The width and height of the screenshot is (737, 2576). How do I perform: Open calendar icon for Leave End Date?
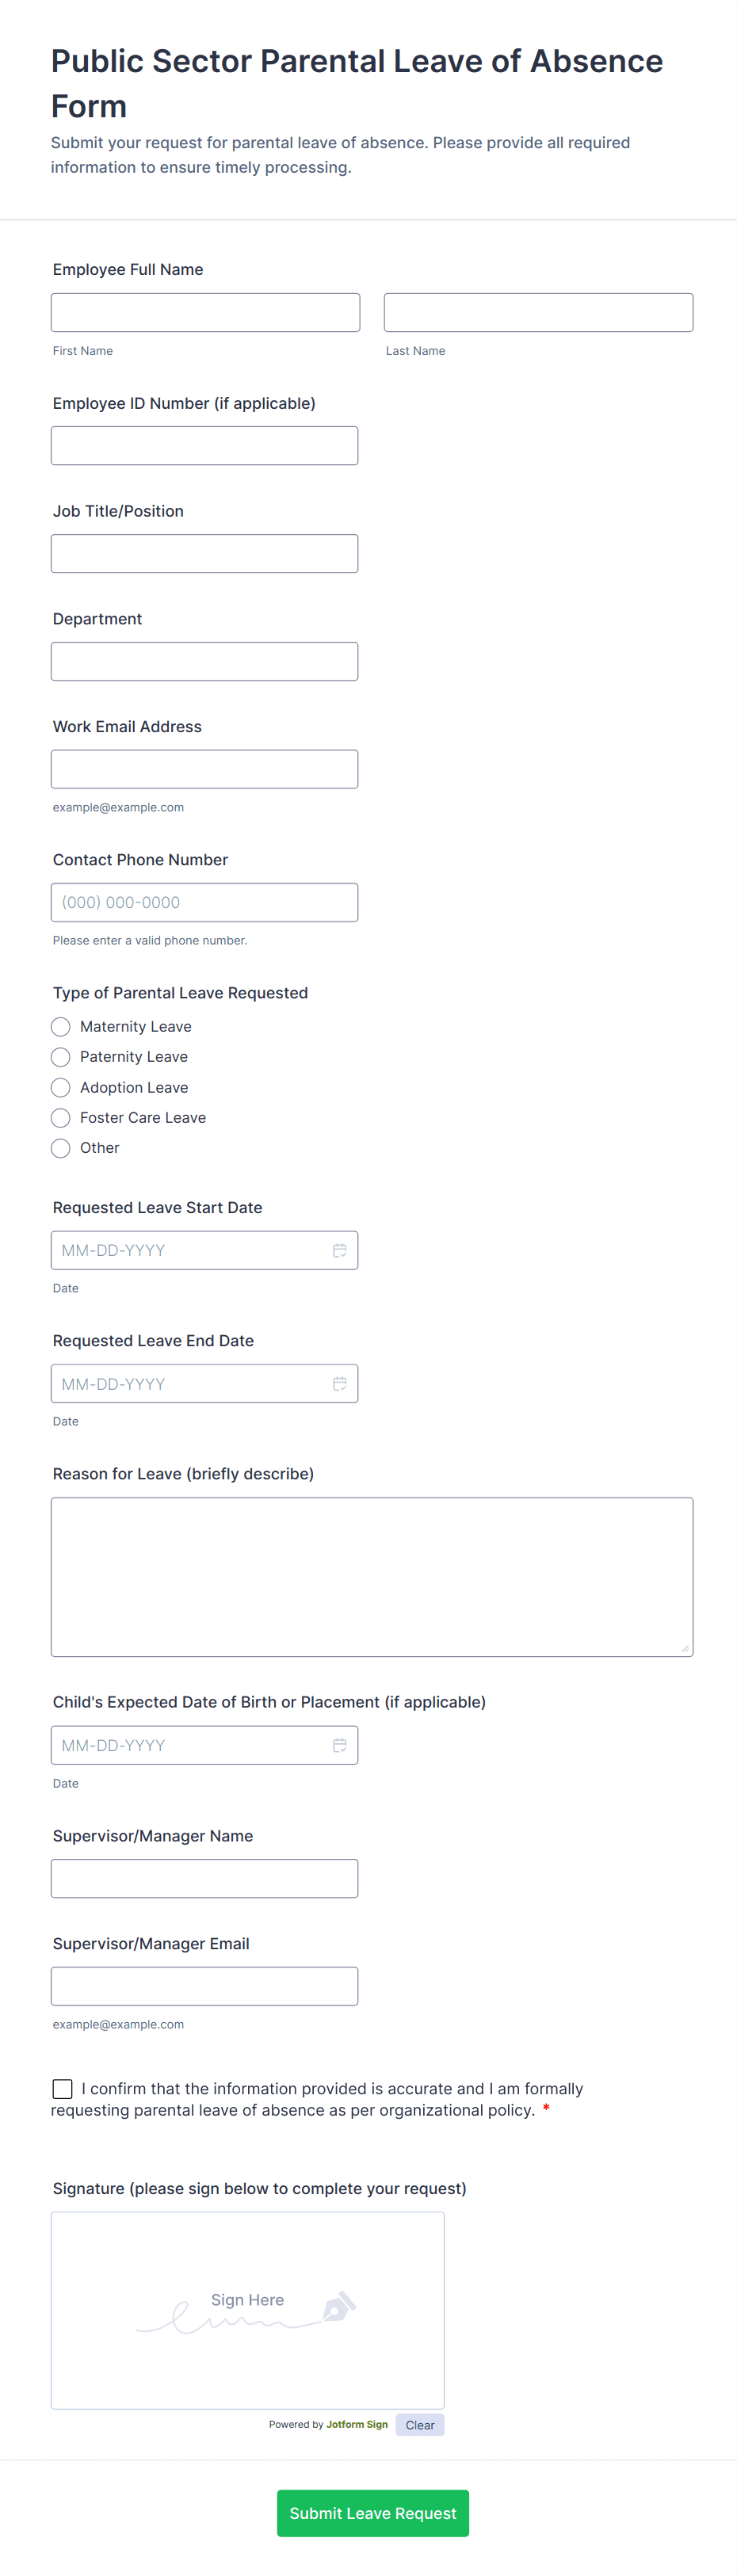340,1384
